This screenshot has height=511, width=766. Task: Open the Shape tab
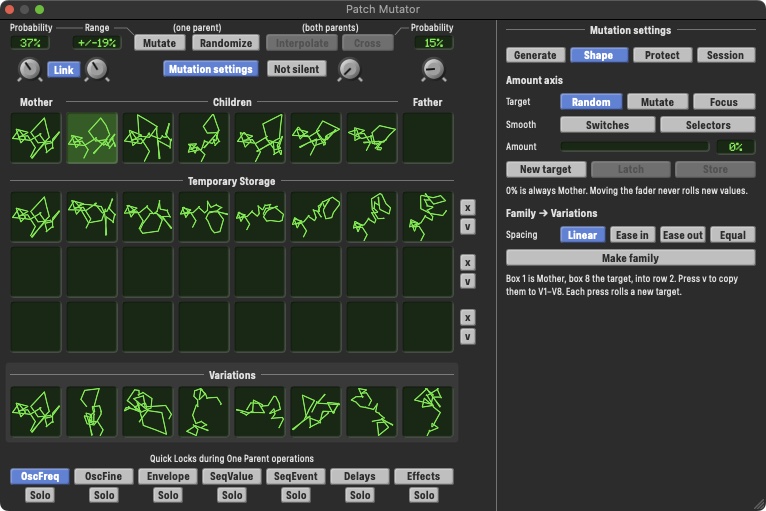pos(598,55)
